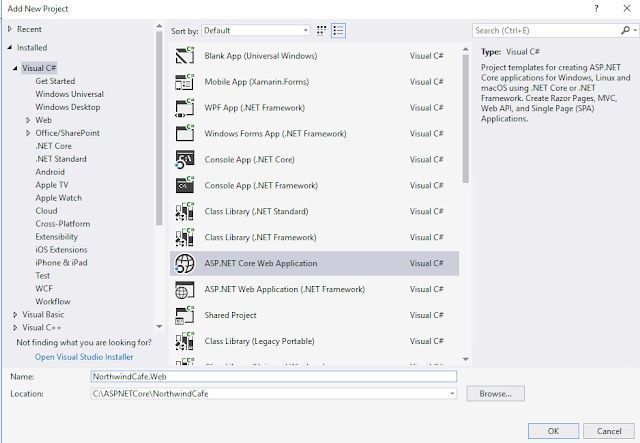Click the project Name input field
This screenshot has width=640, height=443.
click(273, 376)
